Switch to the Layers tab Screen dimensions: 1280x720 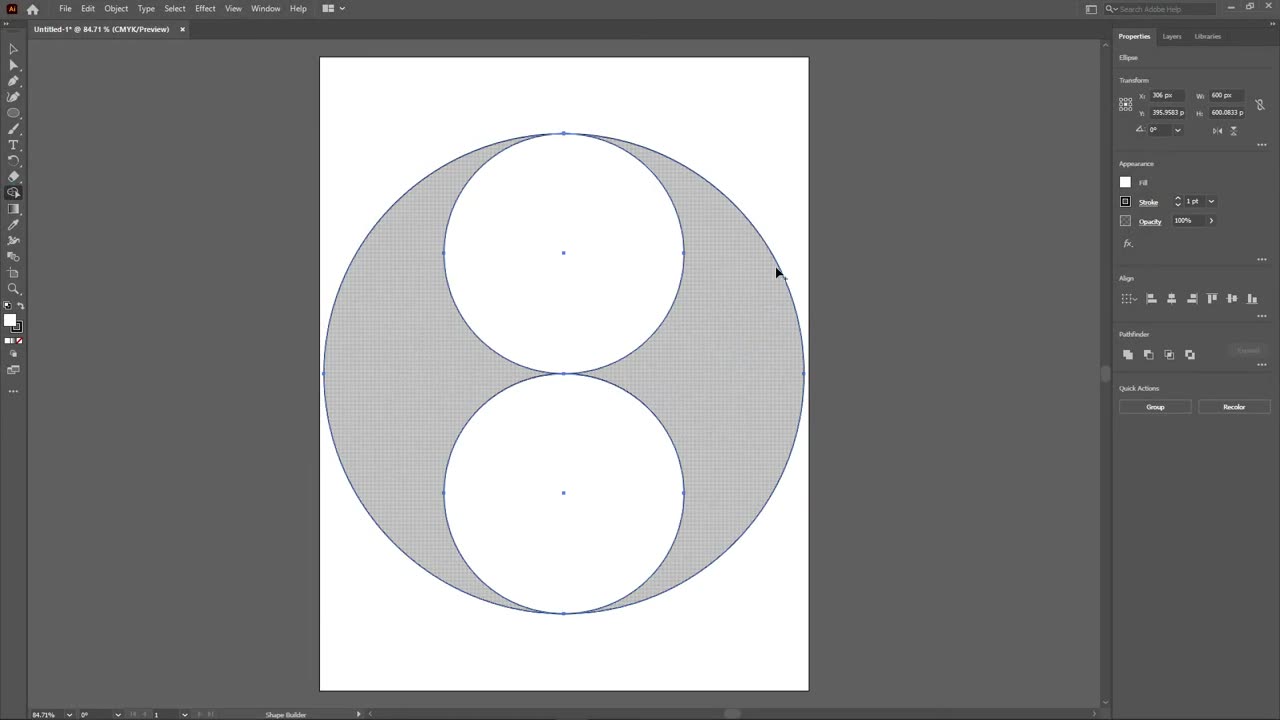[1172, 36]
